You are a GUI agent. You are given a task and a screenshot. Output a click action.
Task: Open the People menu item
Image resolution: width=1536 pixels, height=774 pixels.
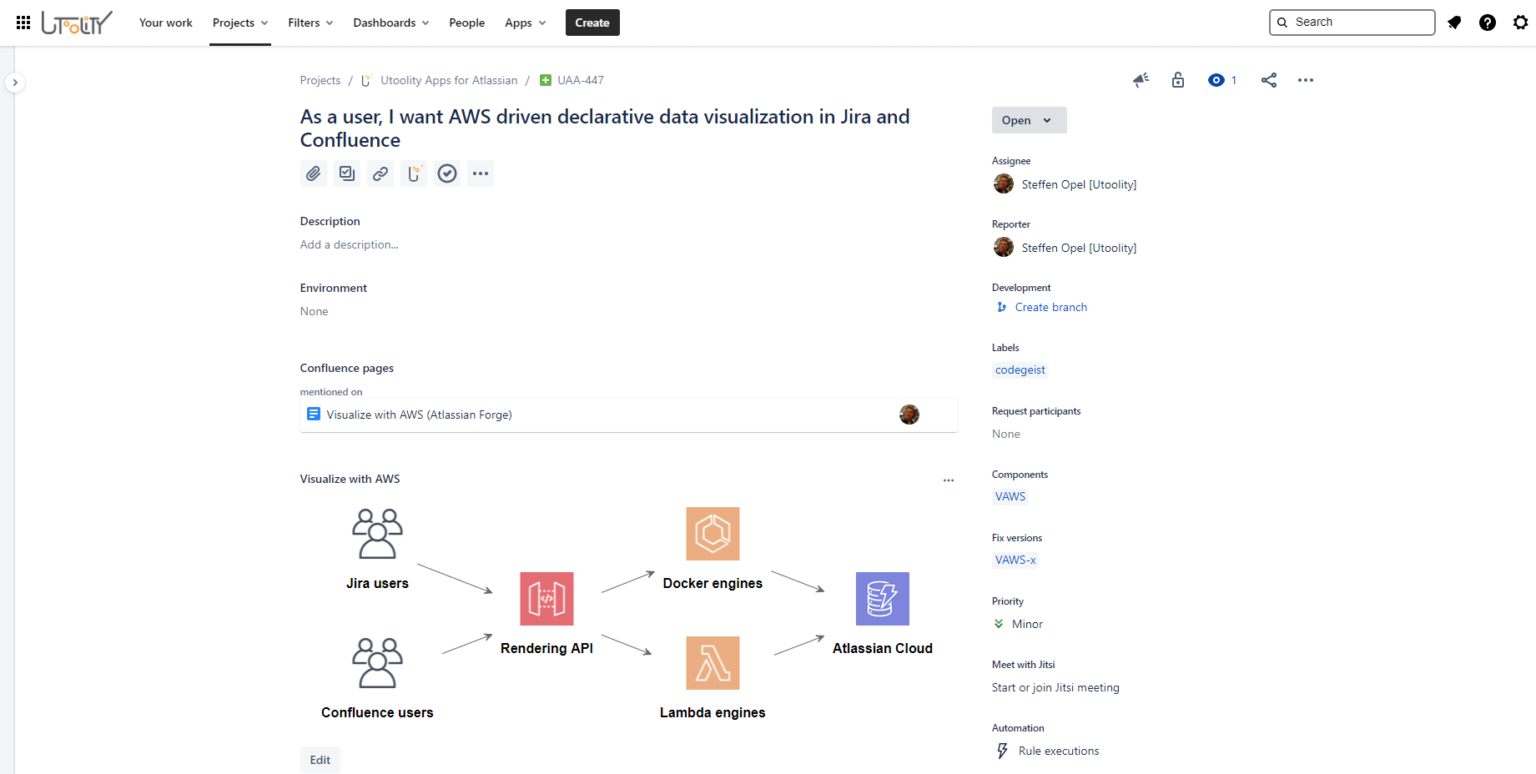(466, 22)
